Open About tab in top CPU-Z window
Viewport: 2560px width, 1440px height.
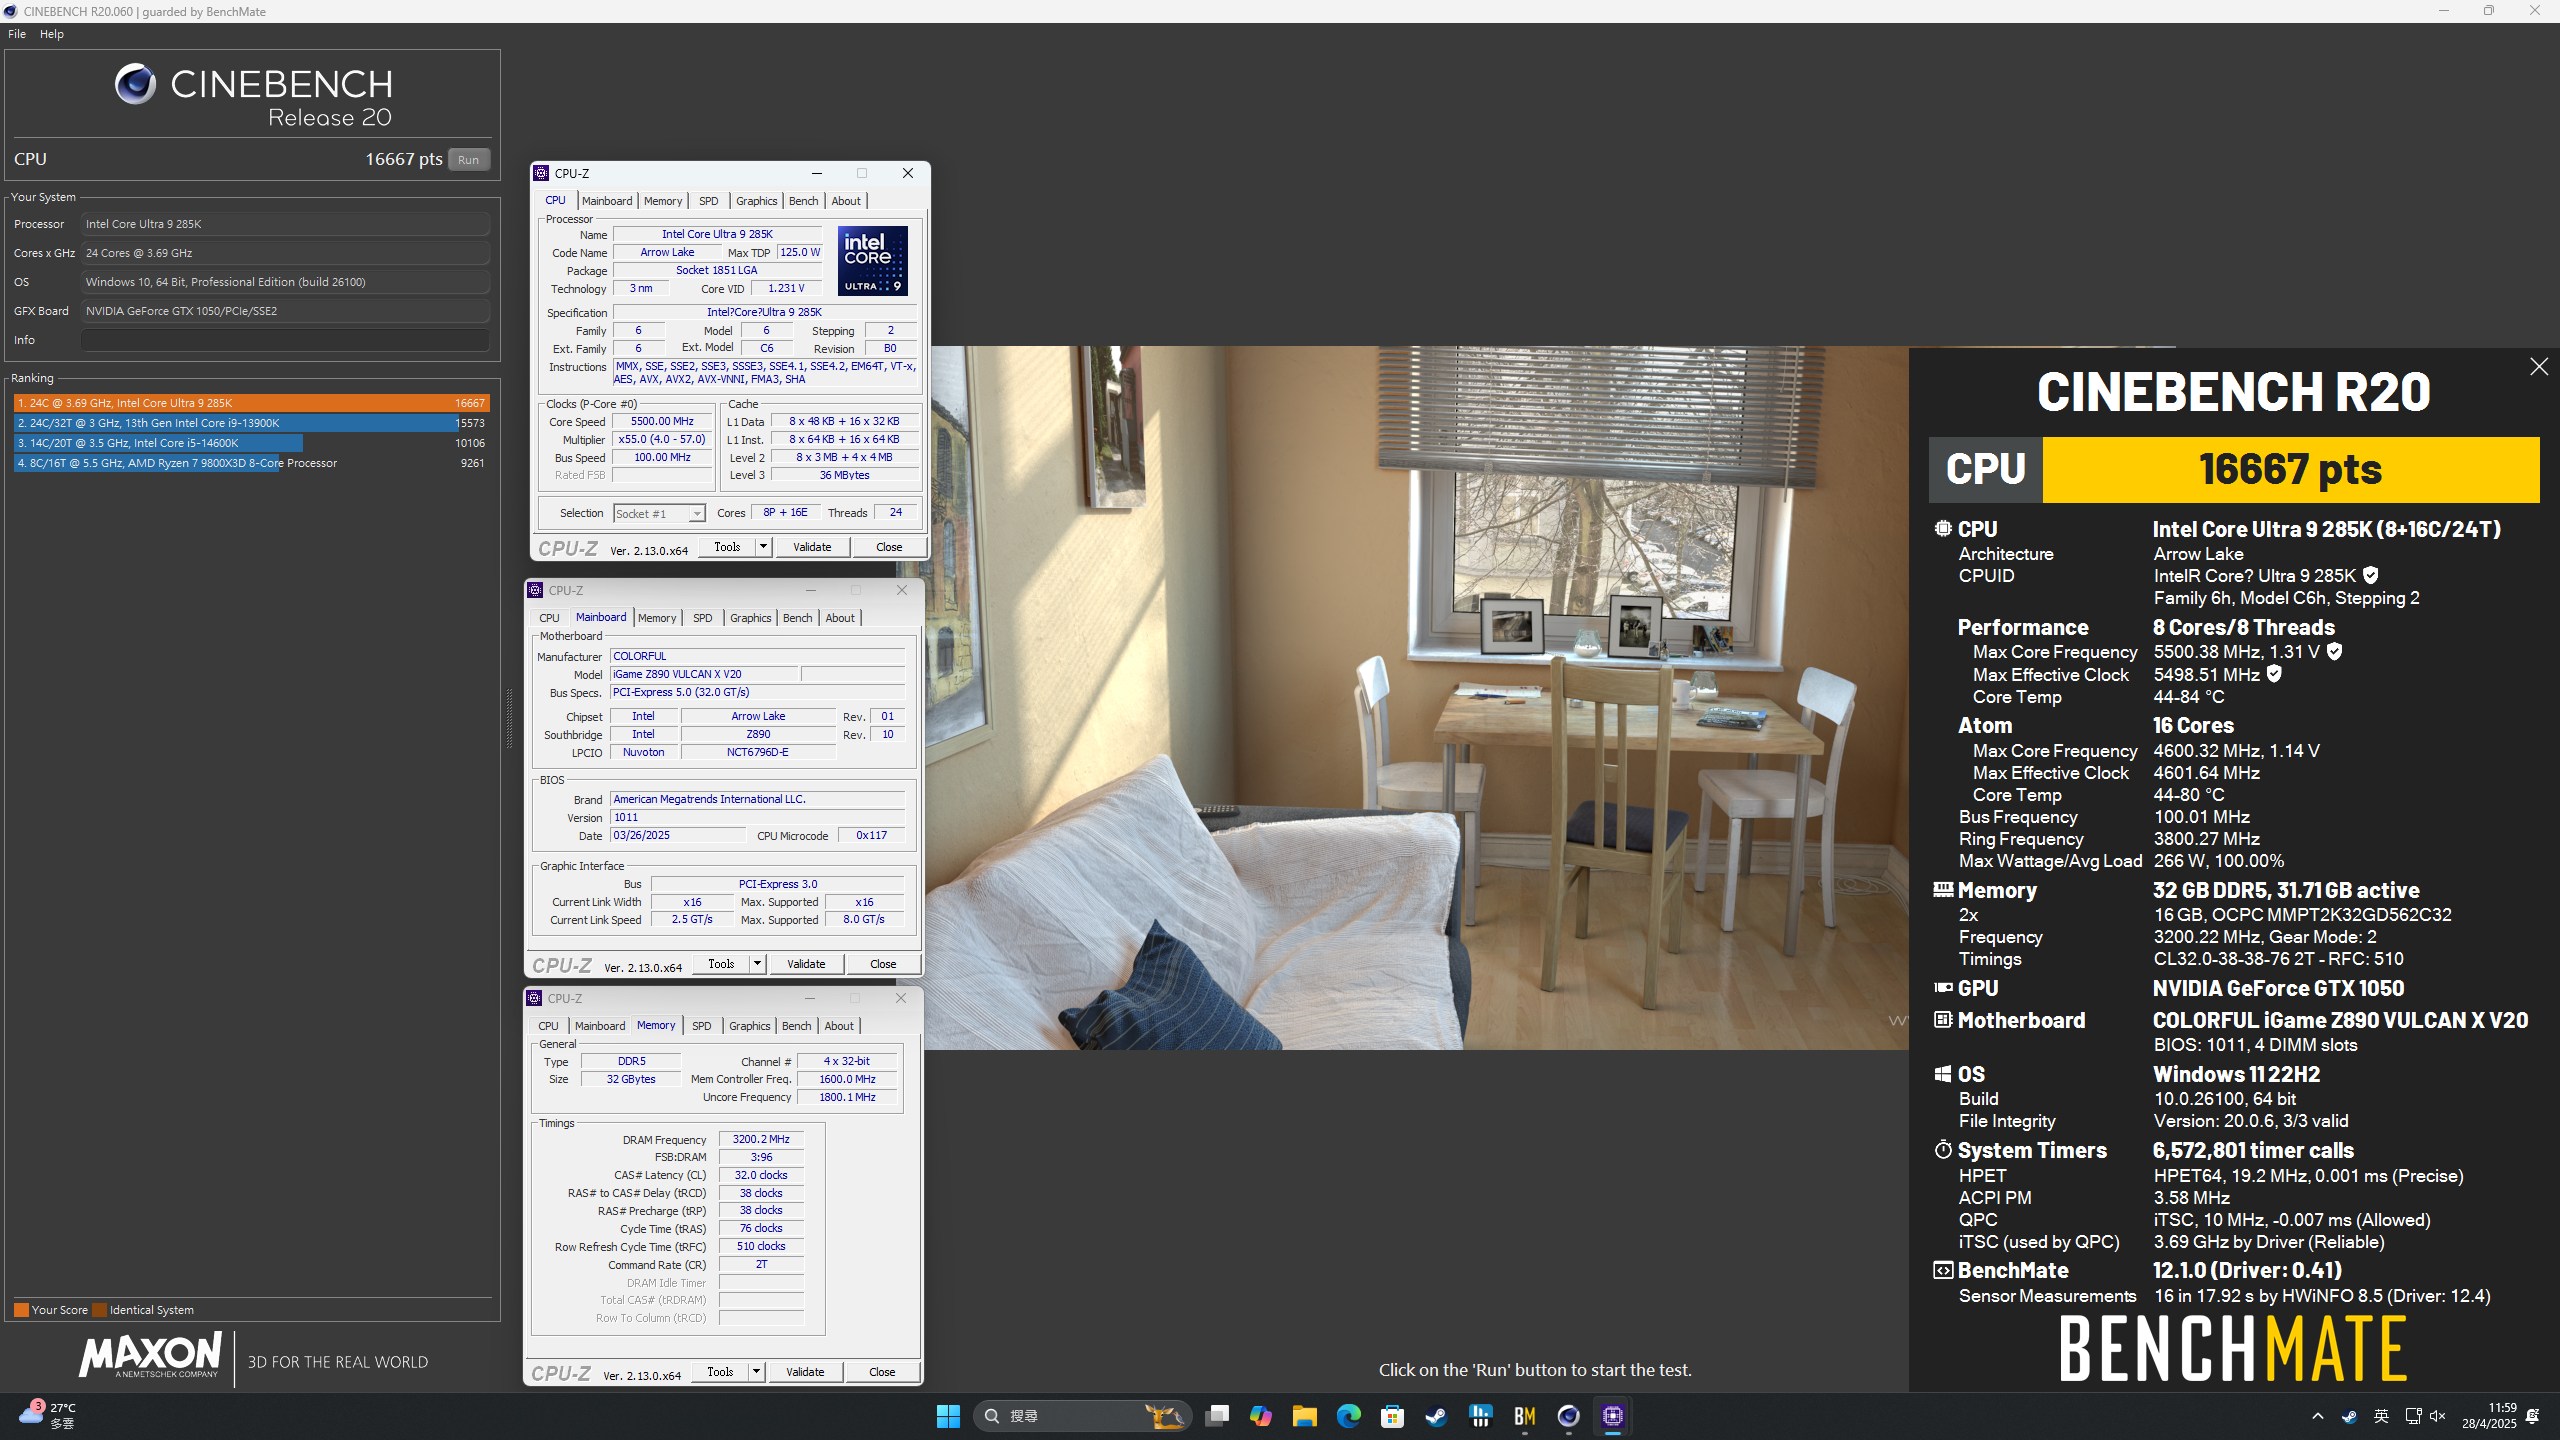pyautogui.click(x=846, y=201)
